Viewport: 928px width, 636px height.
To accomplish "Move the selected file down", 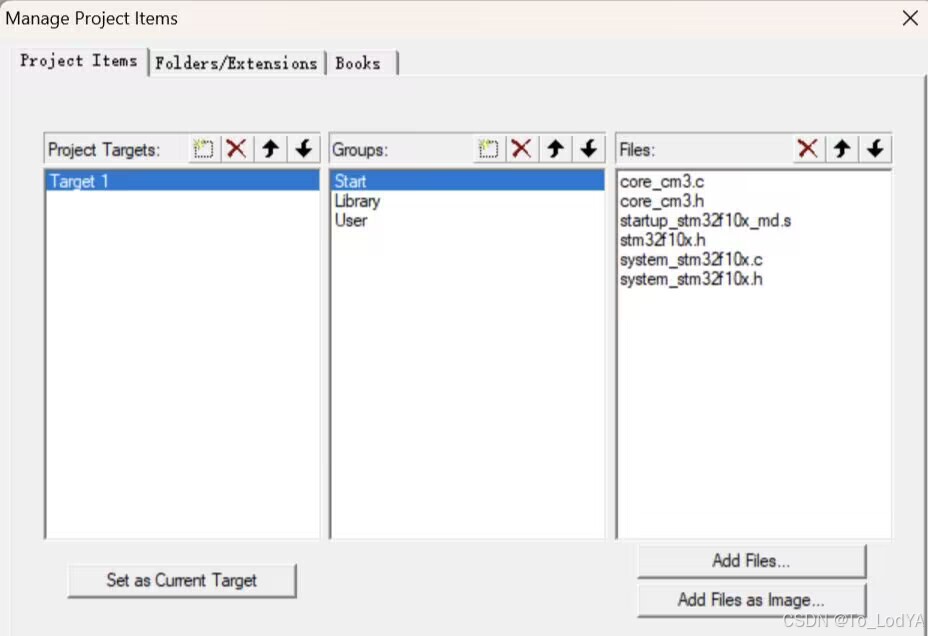I will tap(875, 148).
